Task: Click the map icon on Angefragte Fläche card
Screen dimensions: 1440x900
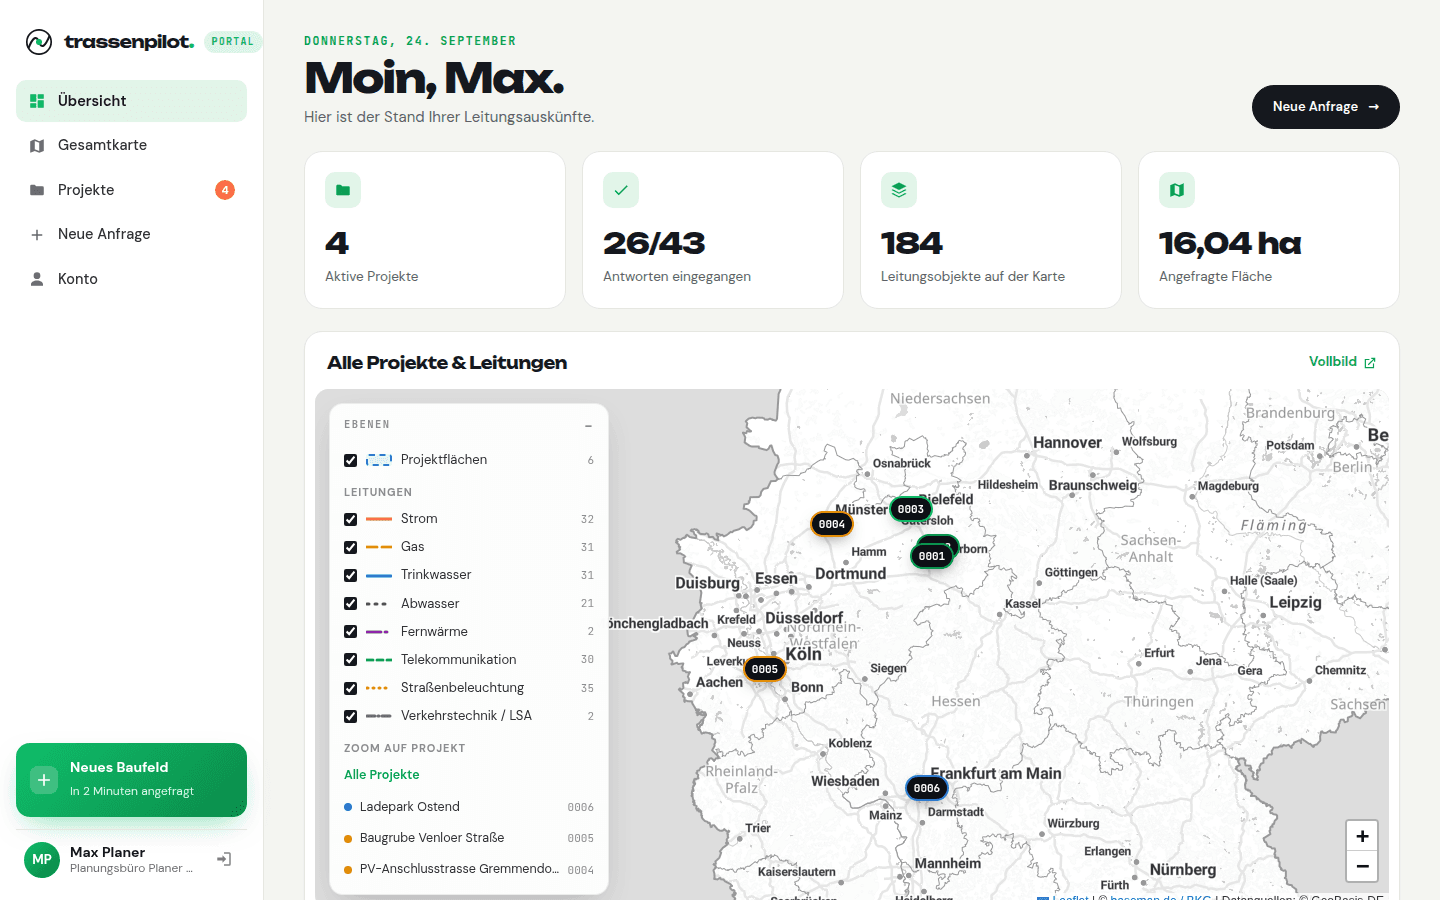Action: 1177,190
